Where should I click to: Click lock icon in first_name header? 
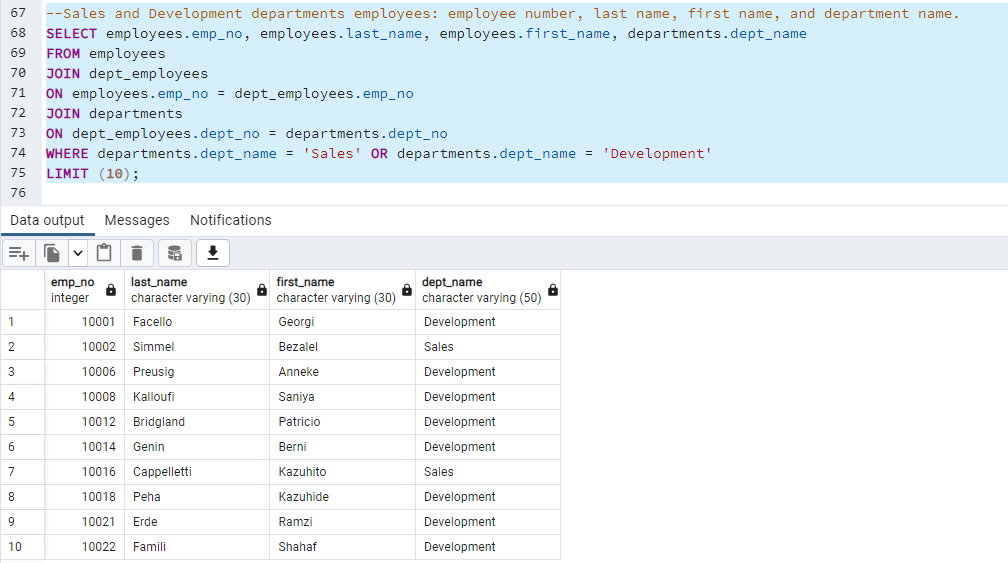(x=407, y=290)
